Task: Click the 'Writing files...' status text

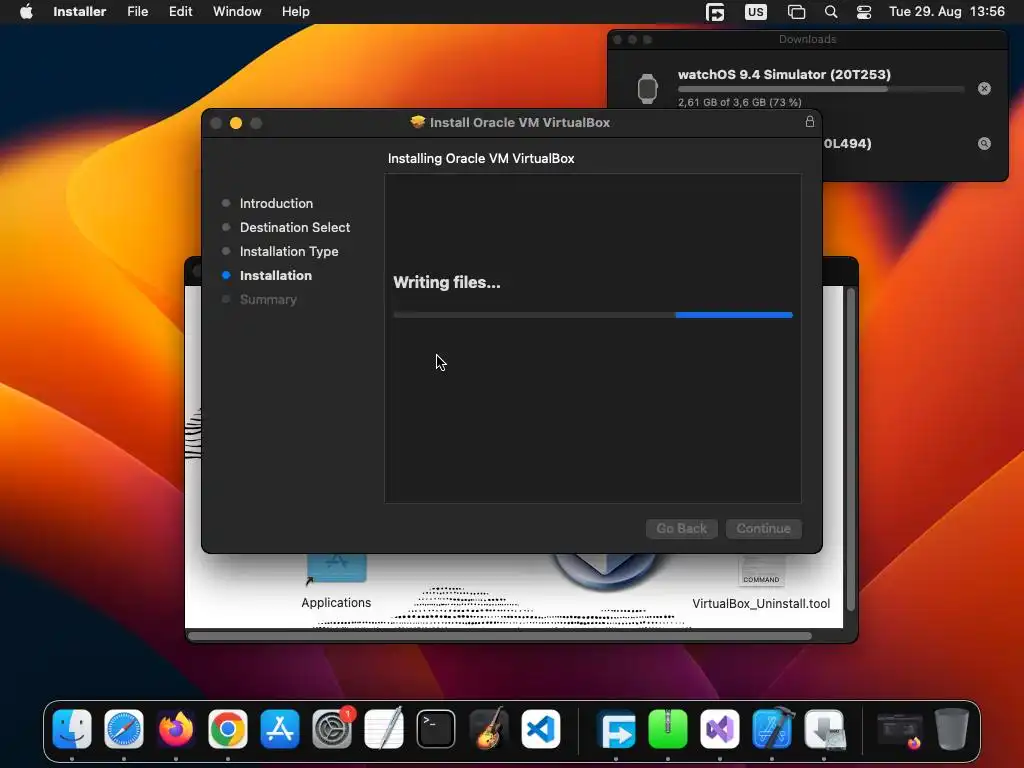Action: click(x=447, y=282)
